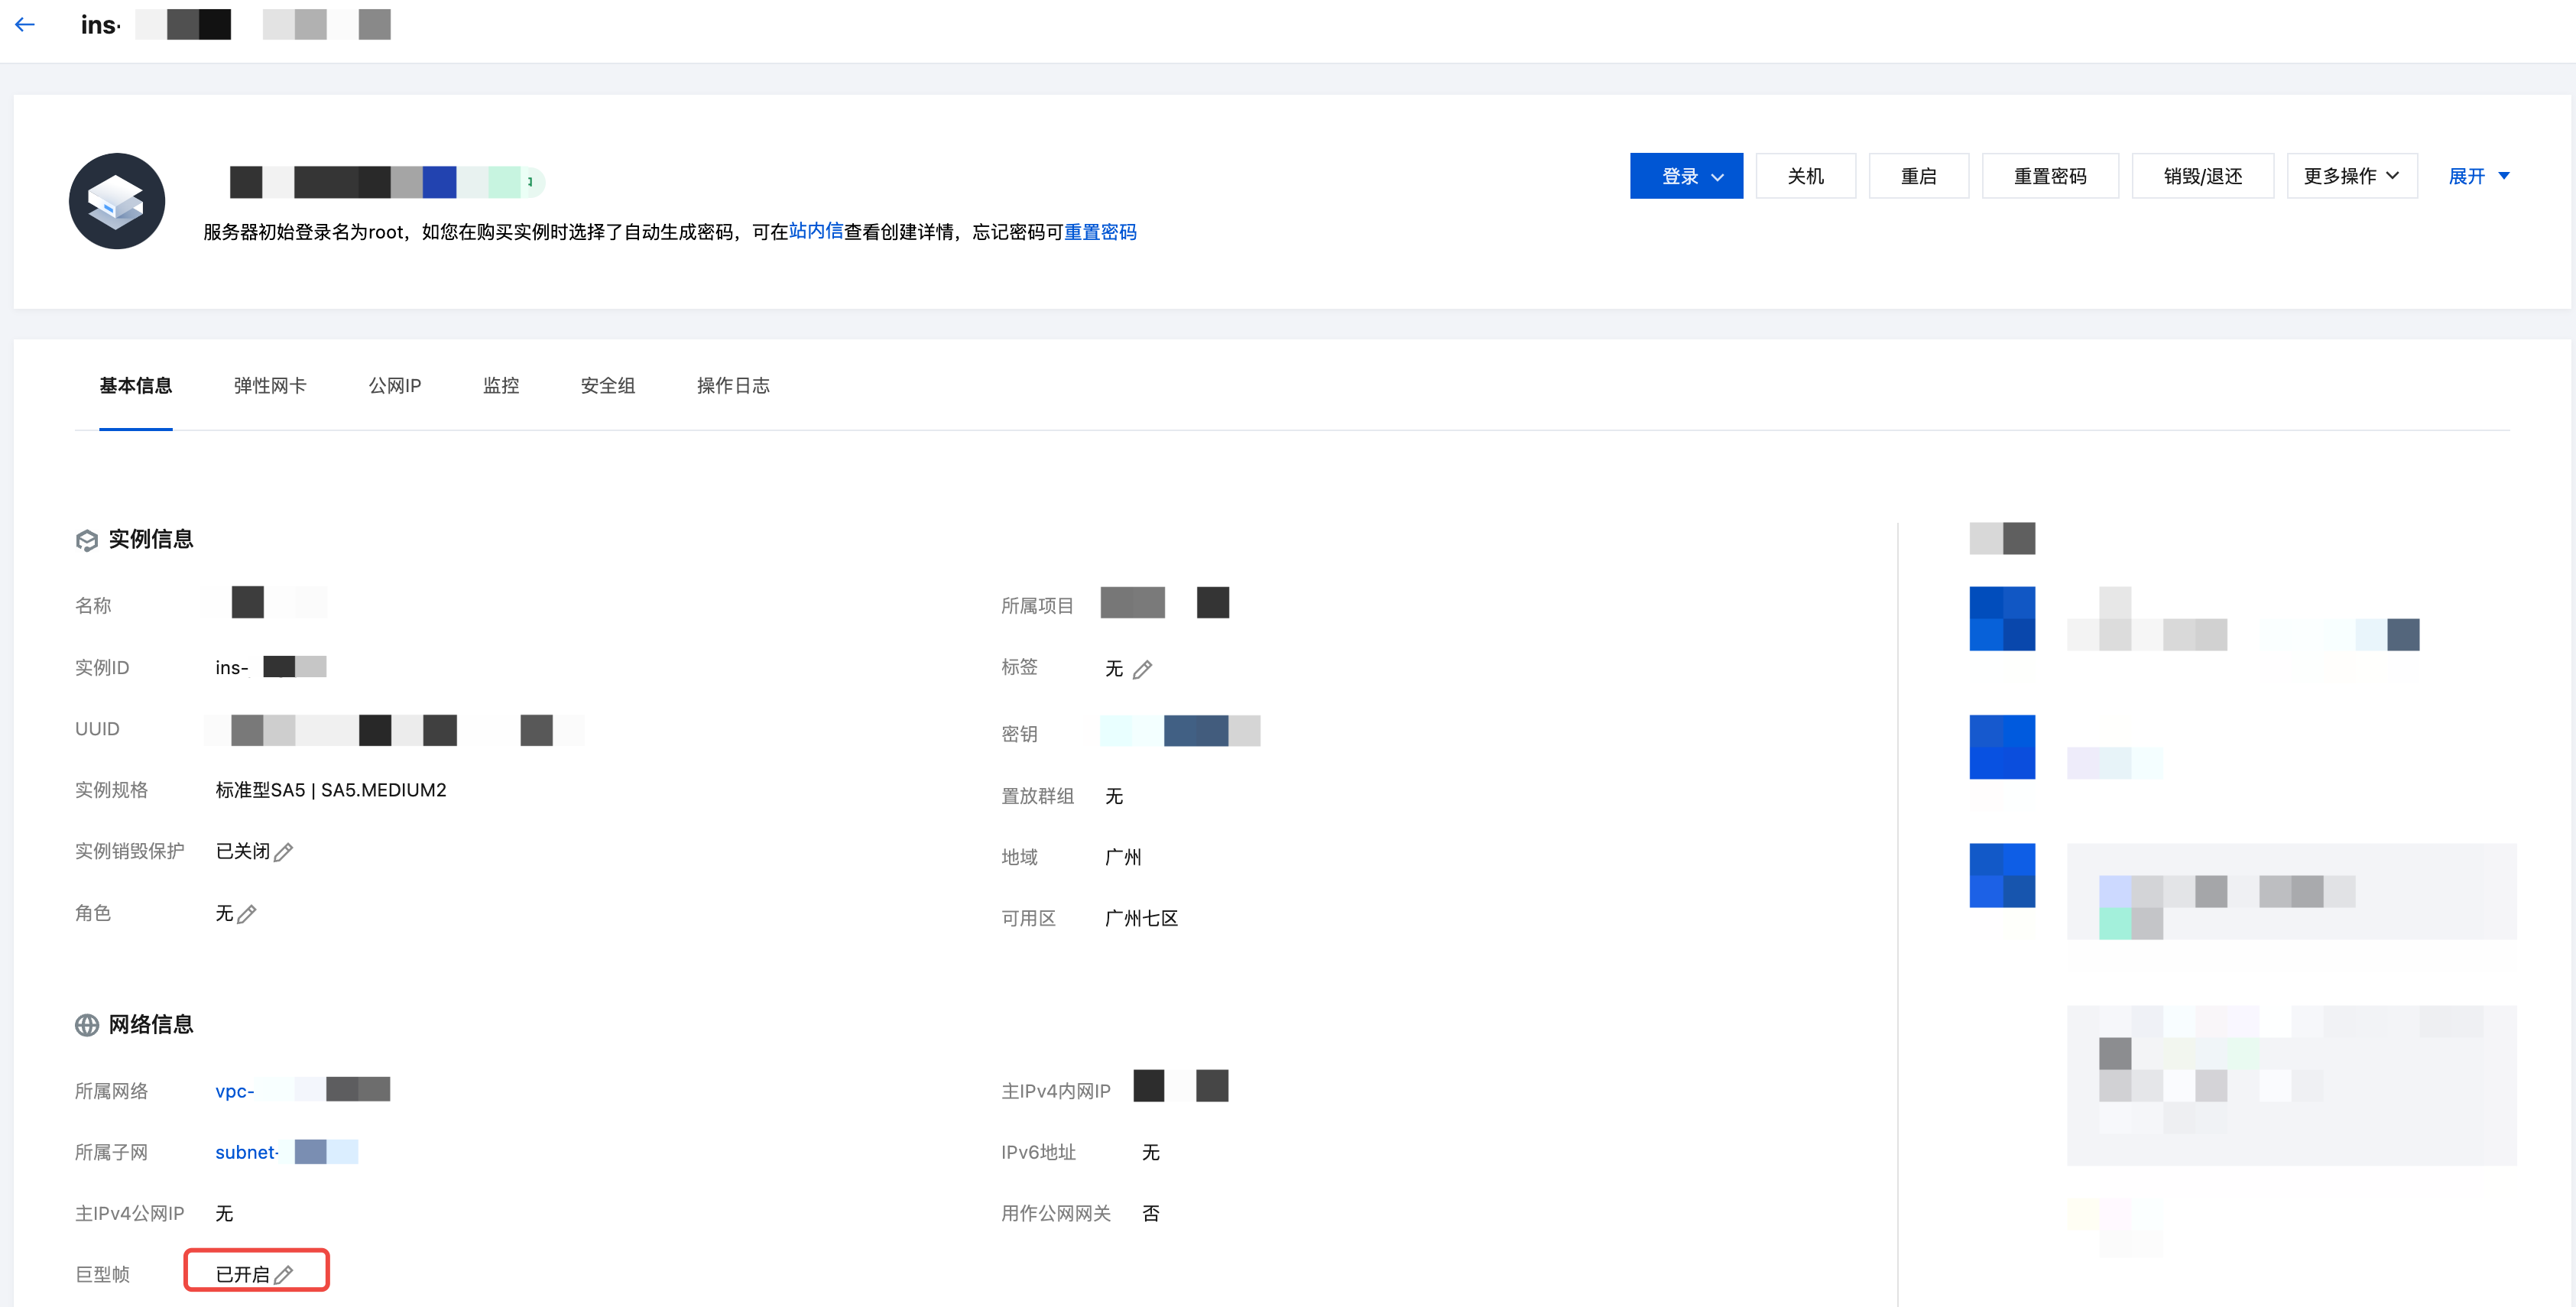Click the pencil icon beside 角色
This screenshot has height=1307, width=2576.
(x=247, y=914)
